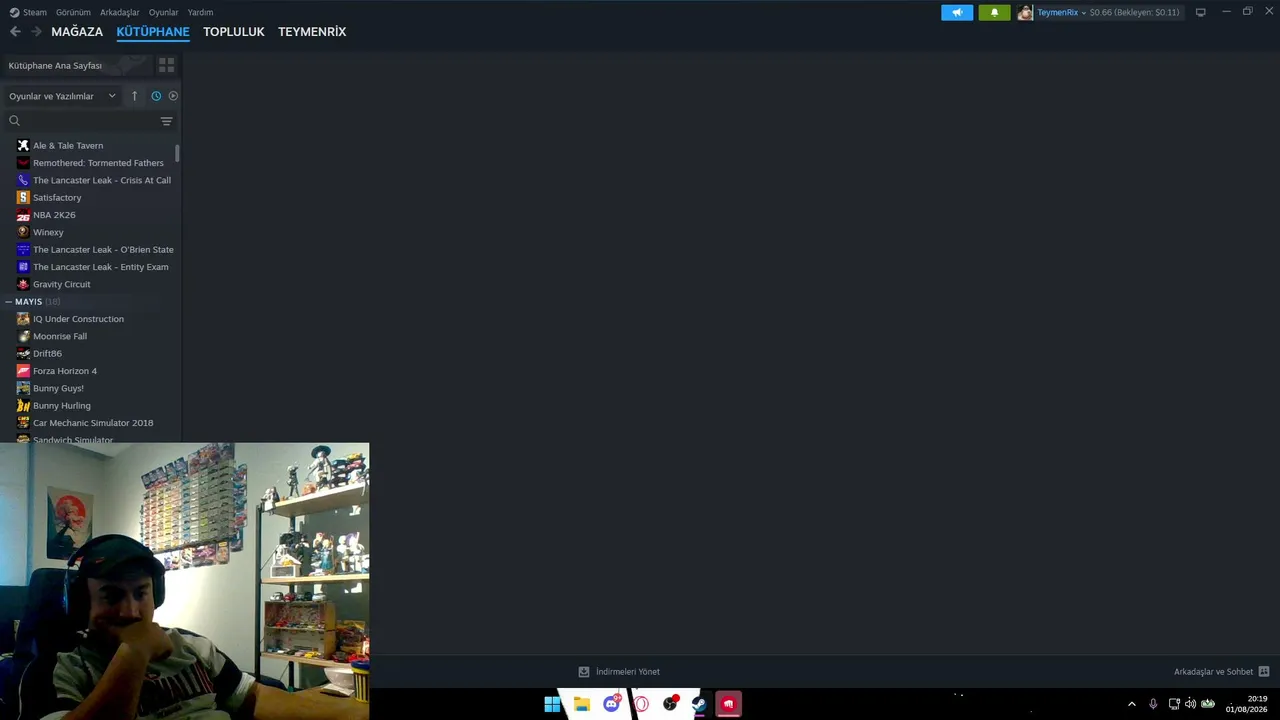Screen dimensions: 1280x720
Task: Select IQ Under Construction
Action: point(78,319)
